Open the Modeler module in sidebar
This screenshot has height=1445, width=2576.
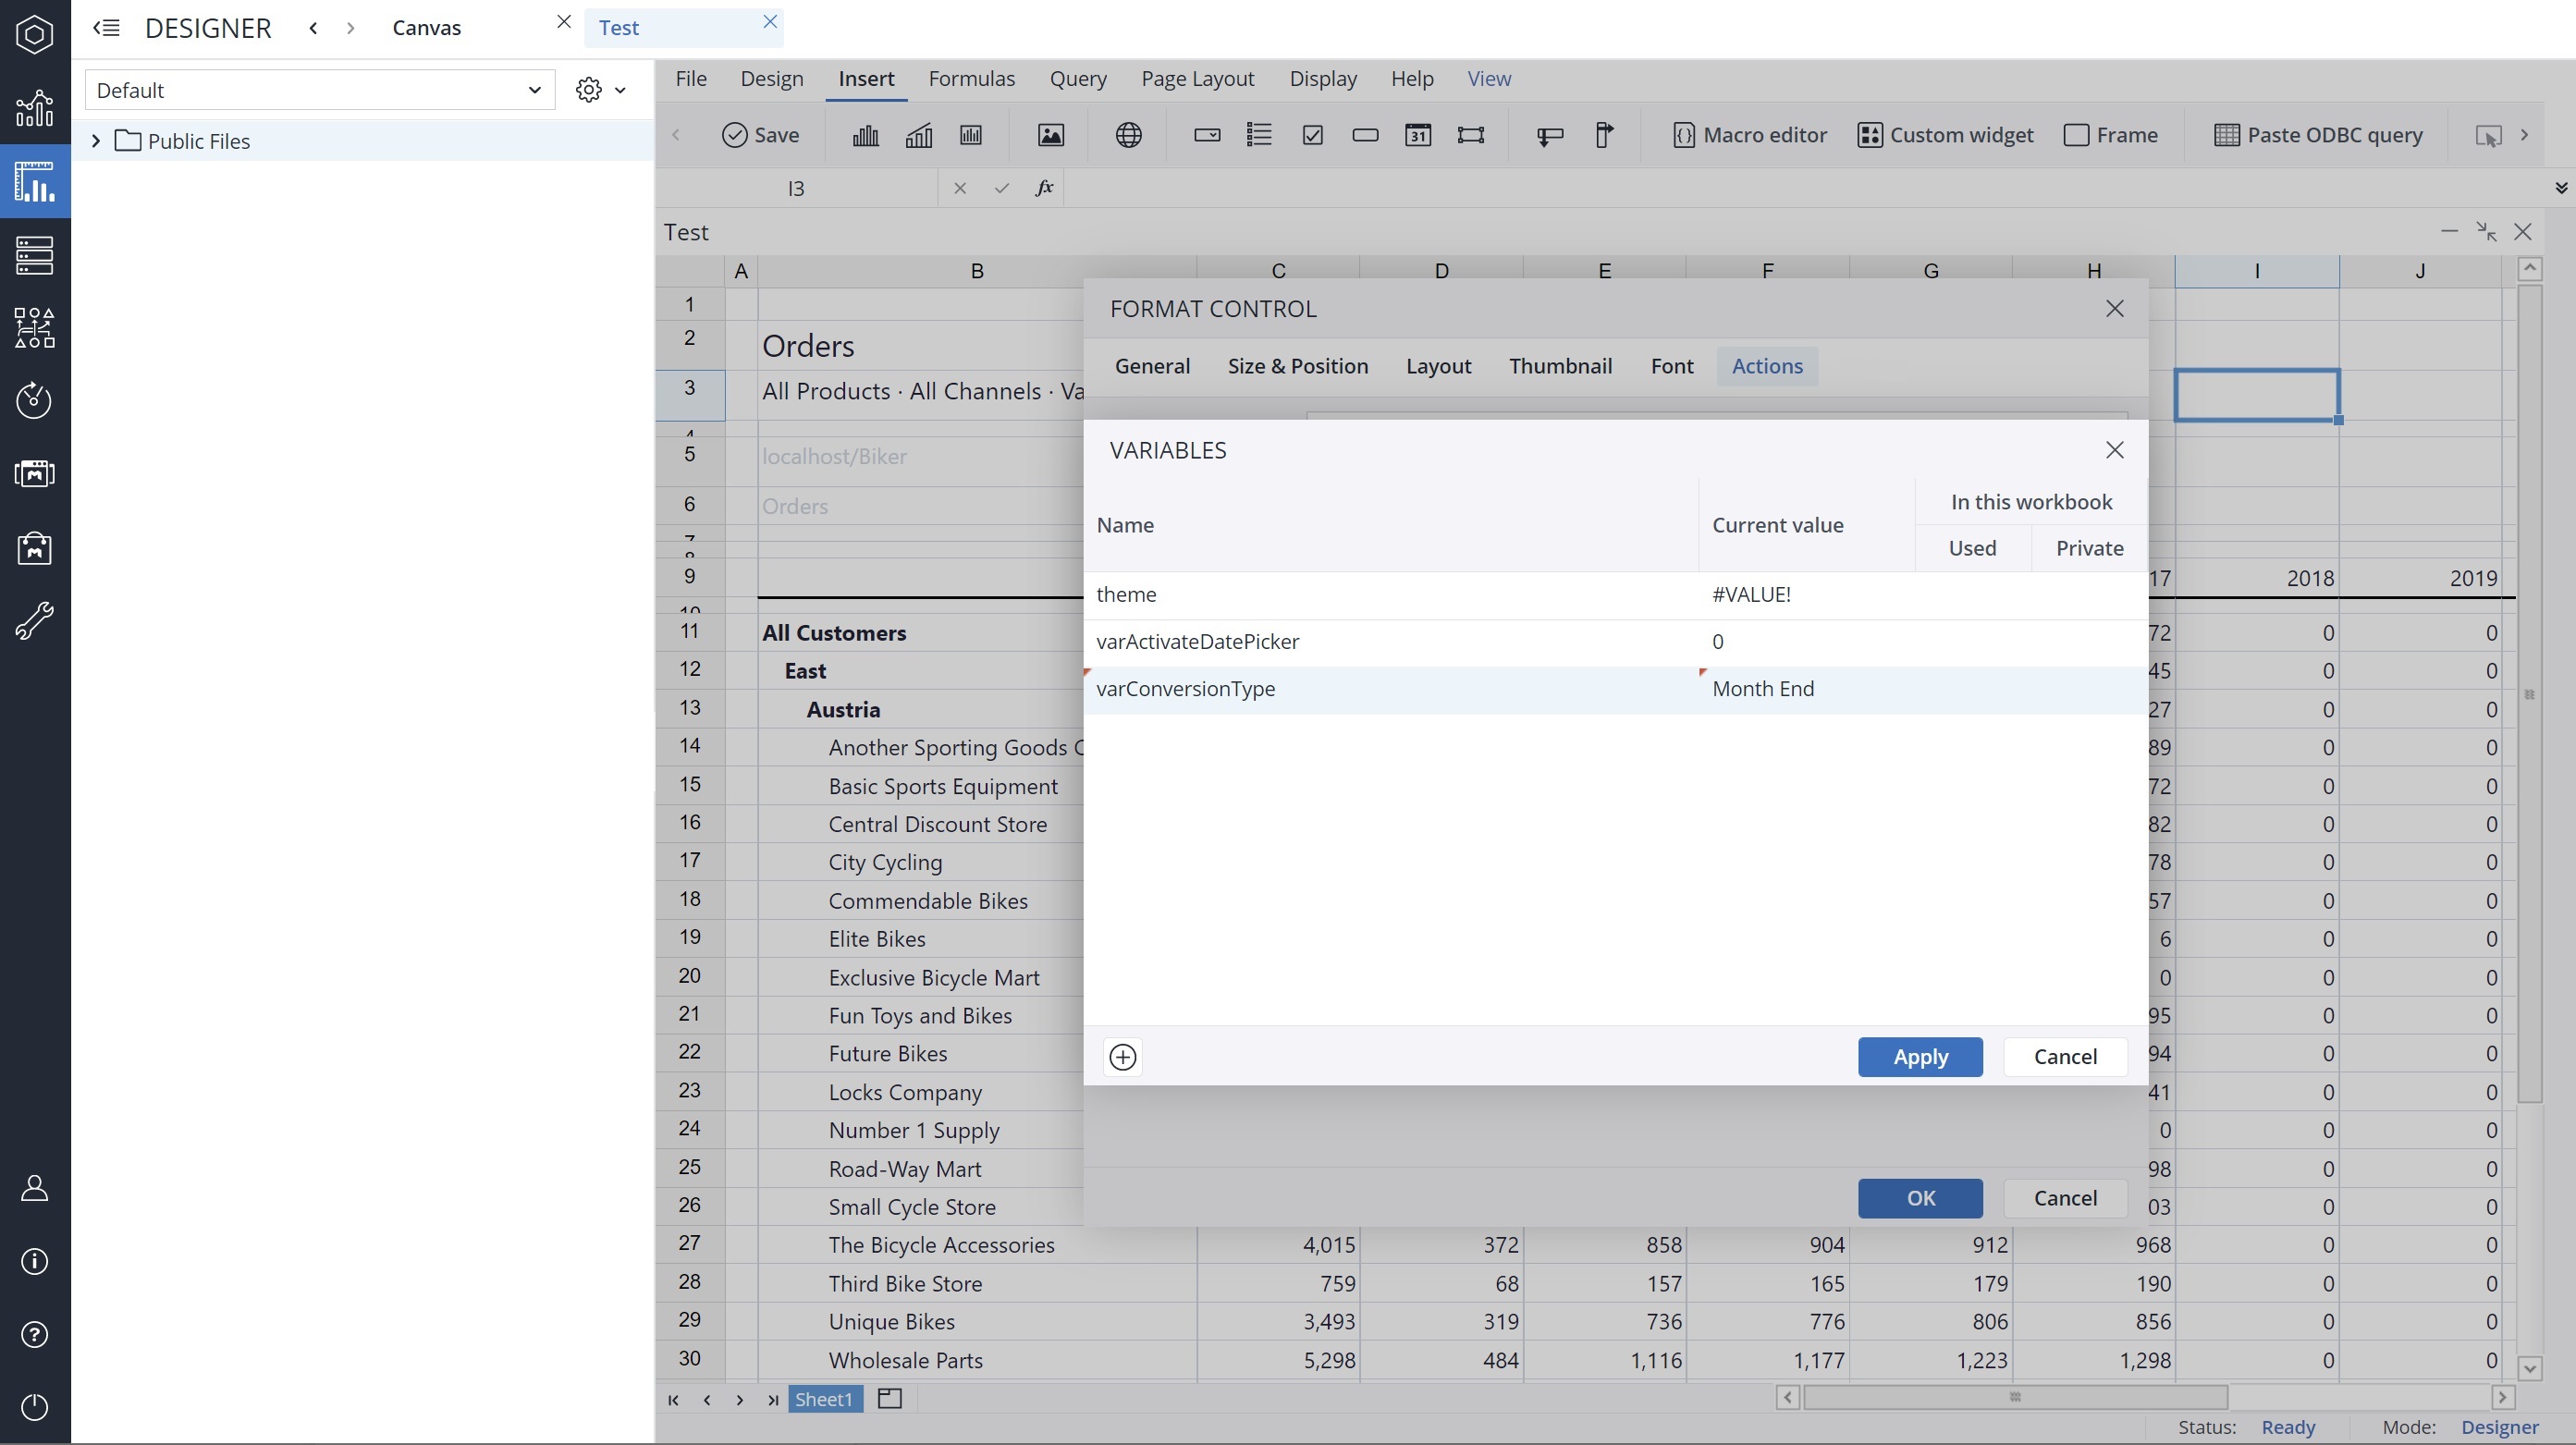click(35, 255)
